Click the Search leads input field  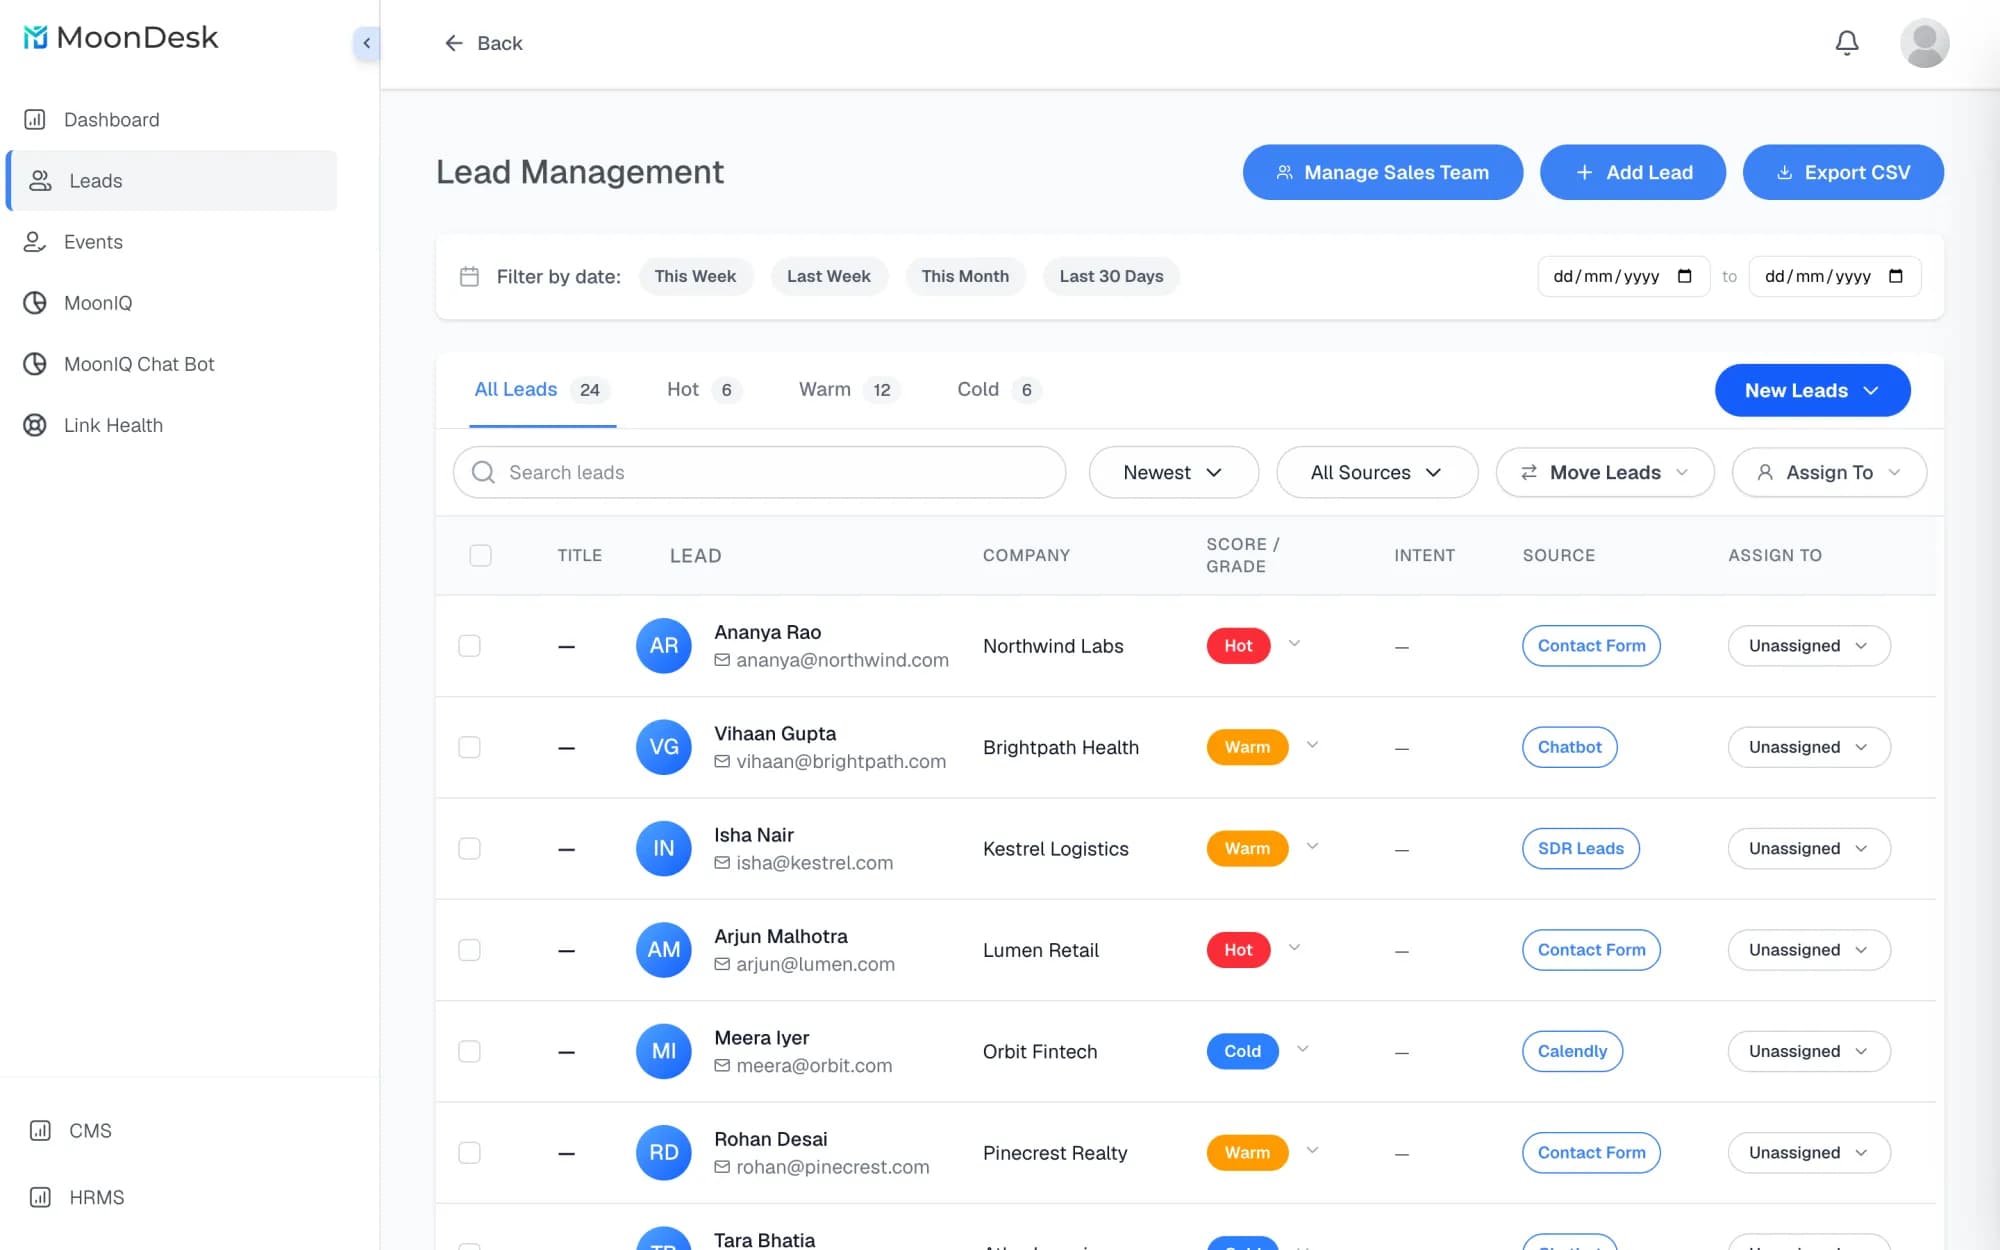coord(759,472)
